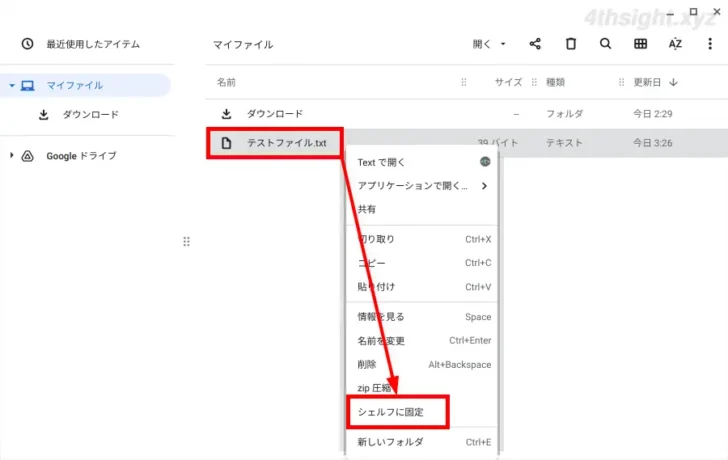
Task: Click the 開く button label
Action: point(481,44)
